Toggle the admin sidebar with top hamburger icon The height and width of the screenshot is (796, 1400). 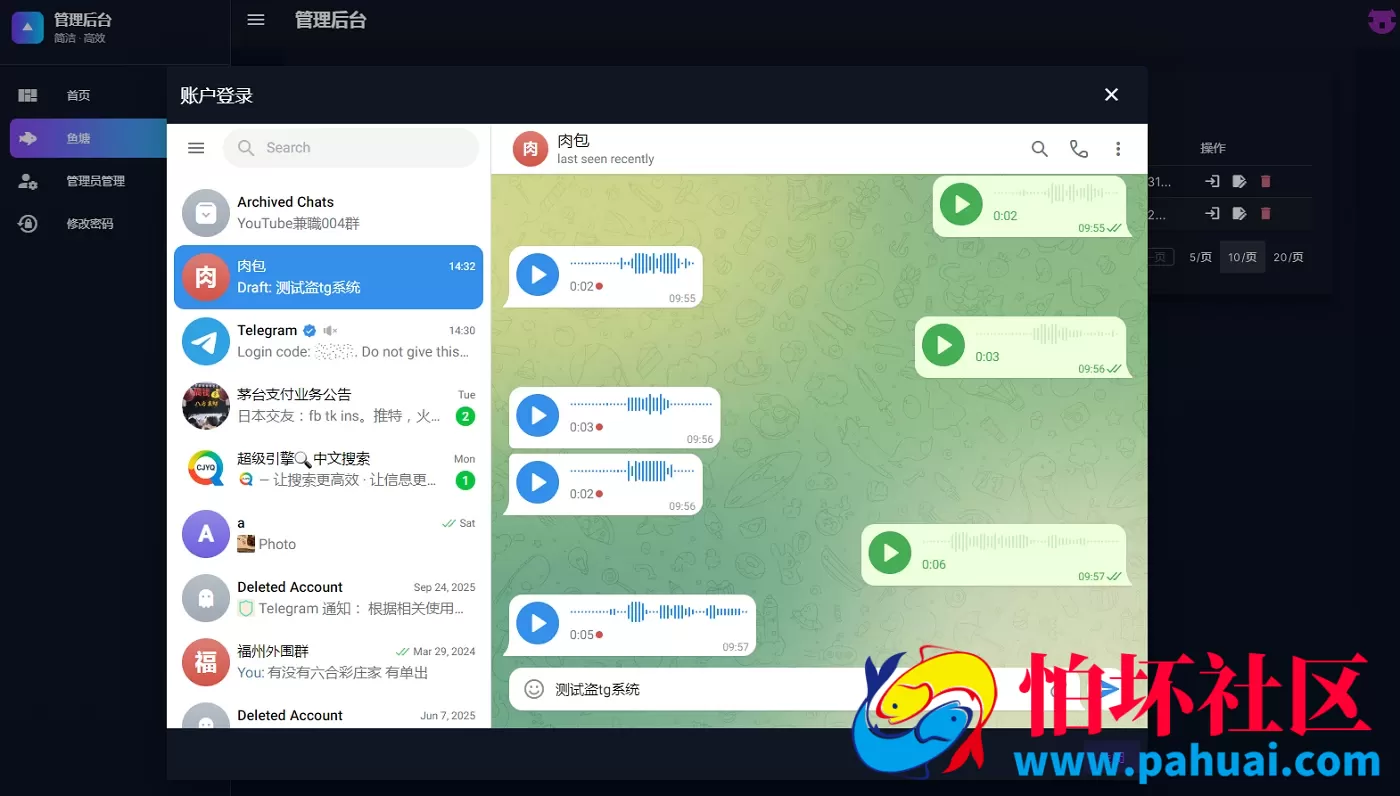coord(256,19)
